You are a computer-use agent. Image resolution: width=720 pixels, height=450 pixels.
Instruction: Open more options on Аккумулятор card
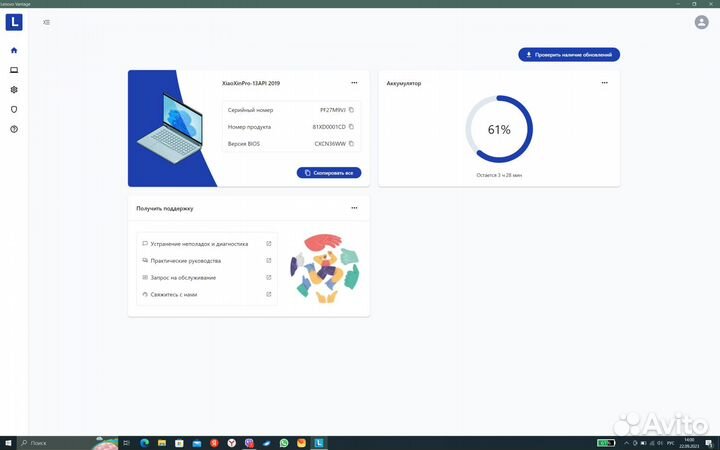(x=604, y=83)
